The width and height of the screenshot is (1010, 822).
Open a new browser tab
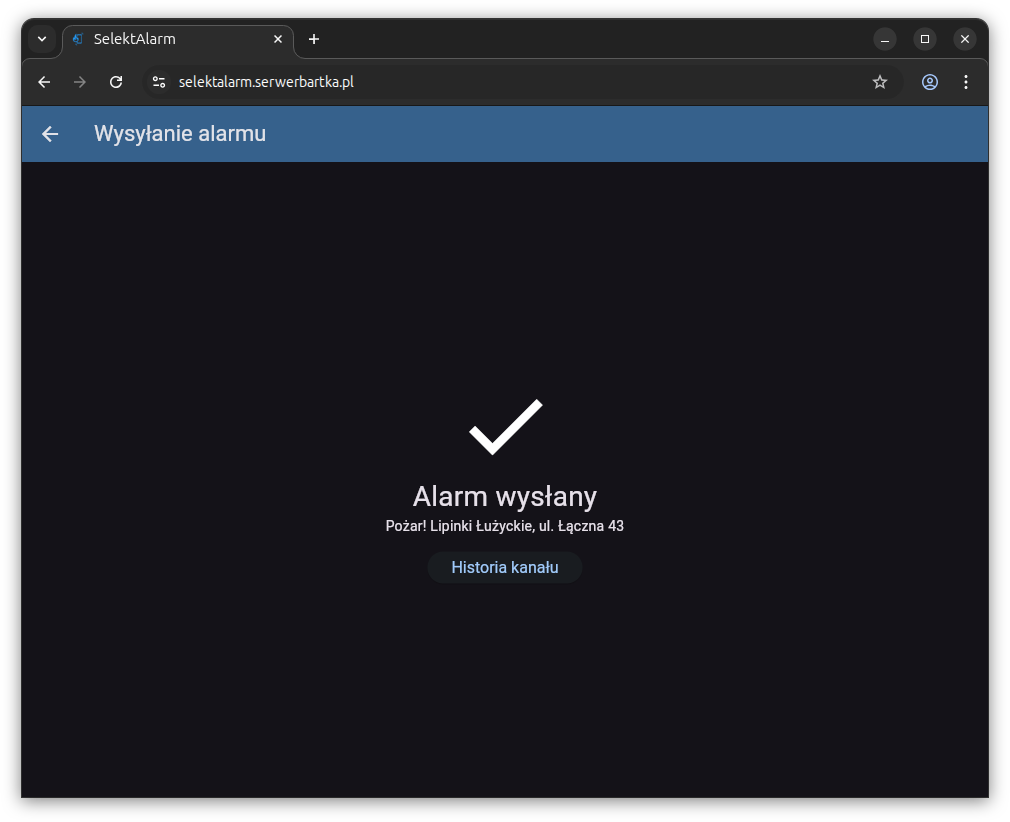click(314, 39)
